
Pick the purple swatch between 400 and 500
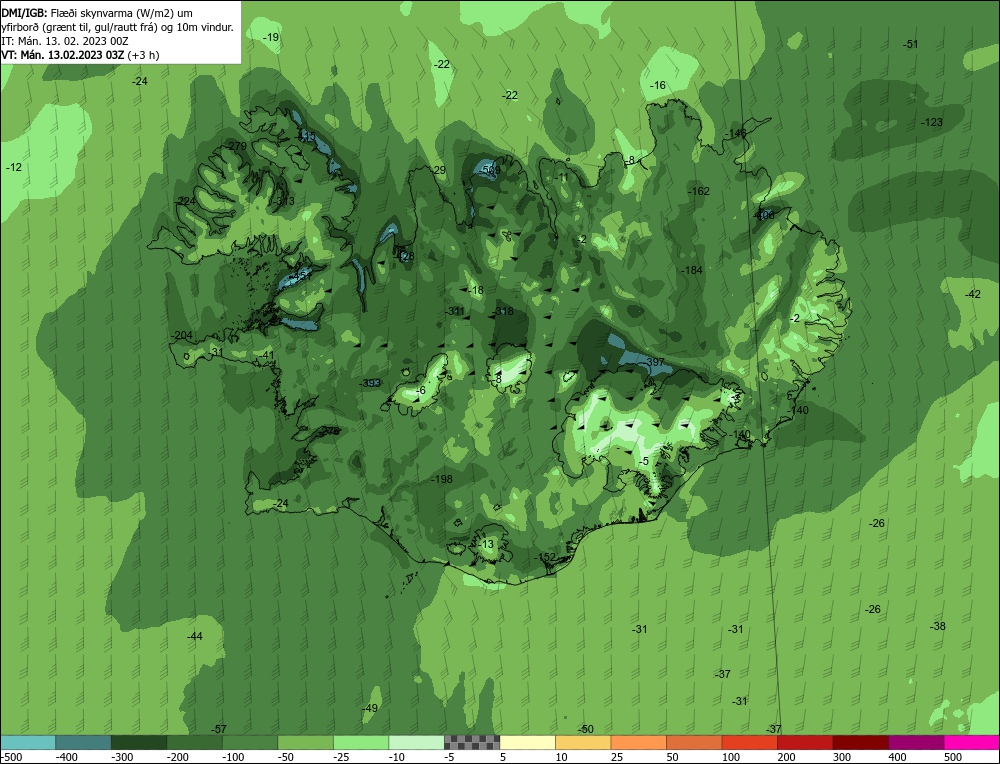point(916,742)
